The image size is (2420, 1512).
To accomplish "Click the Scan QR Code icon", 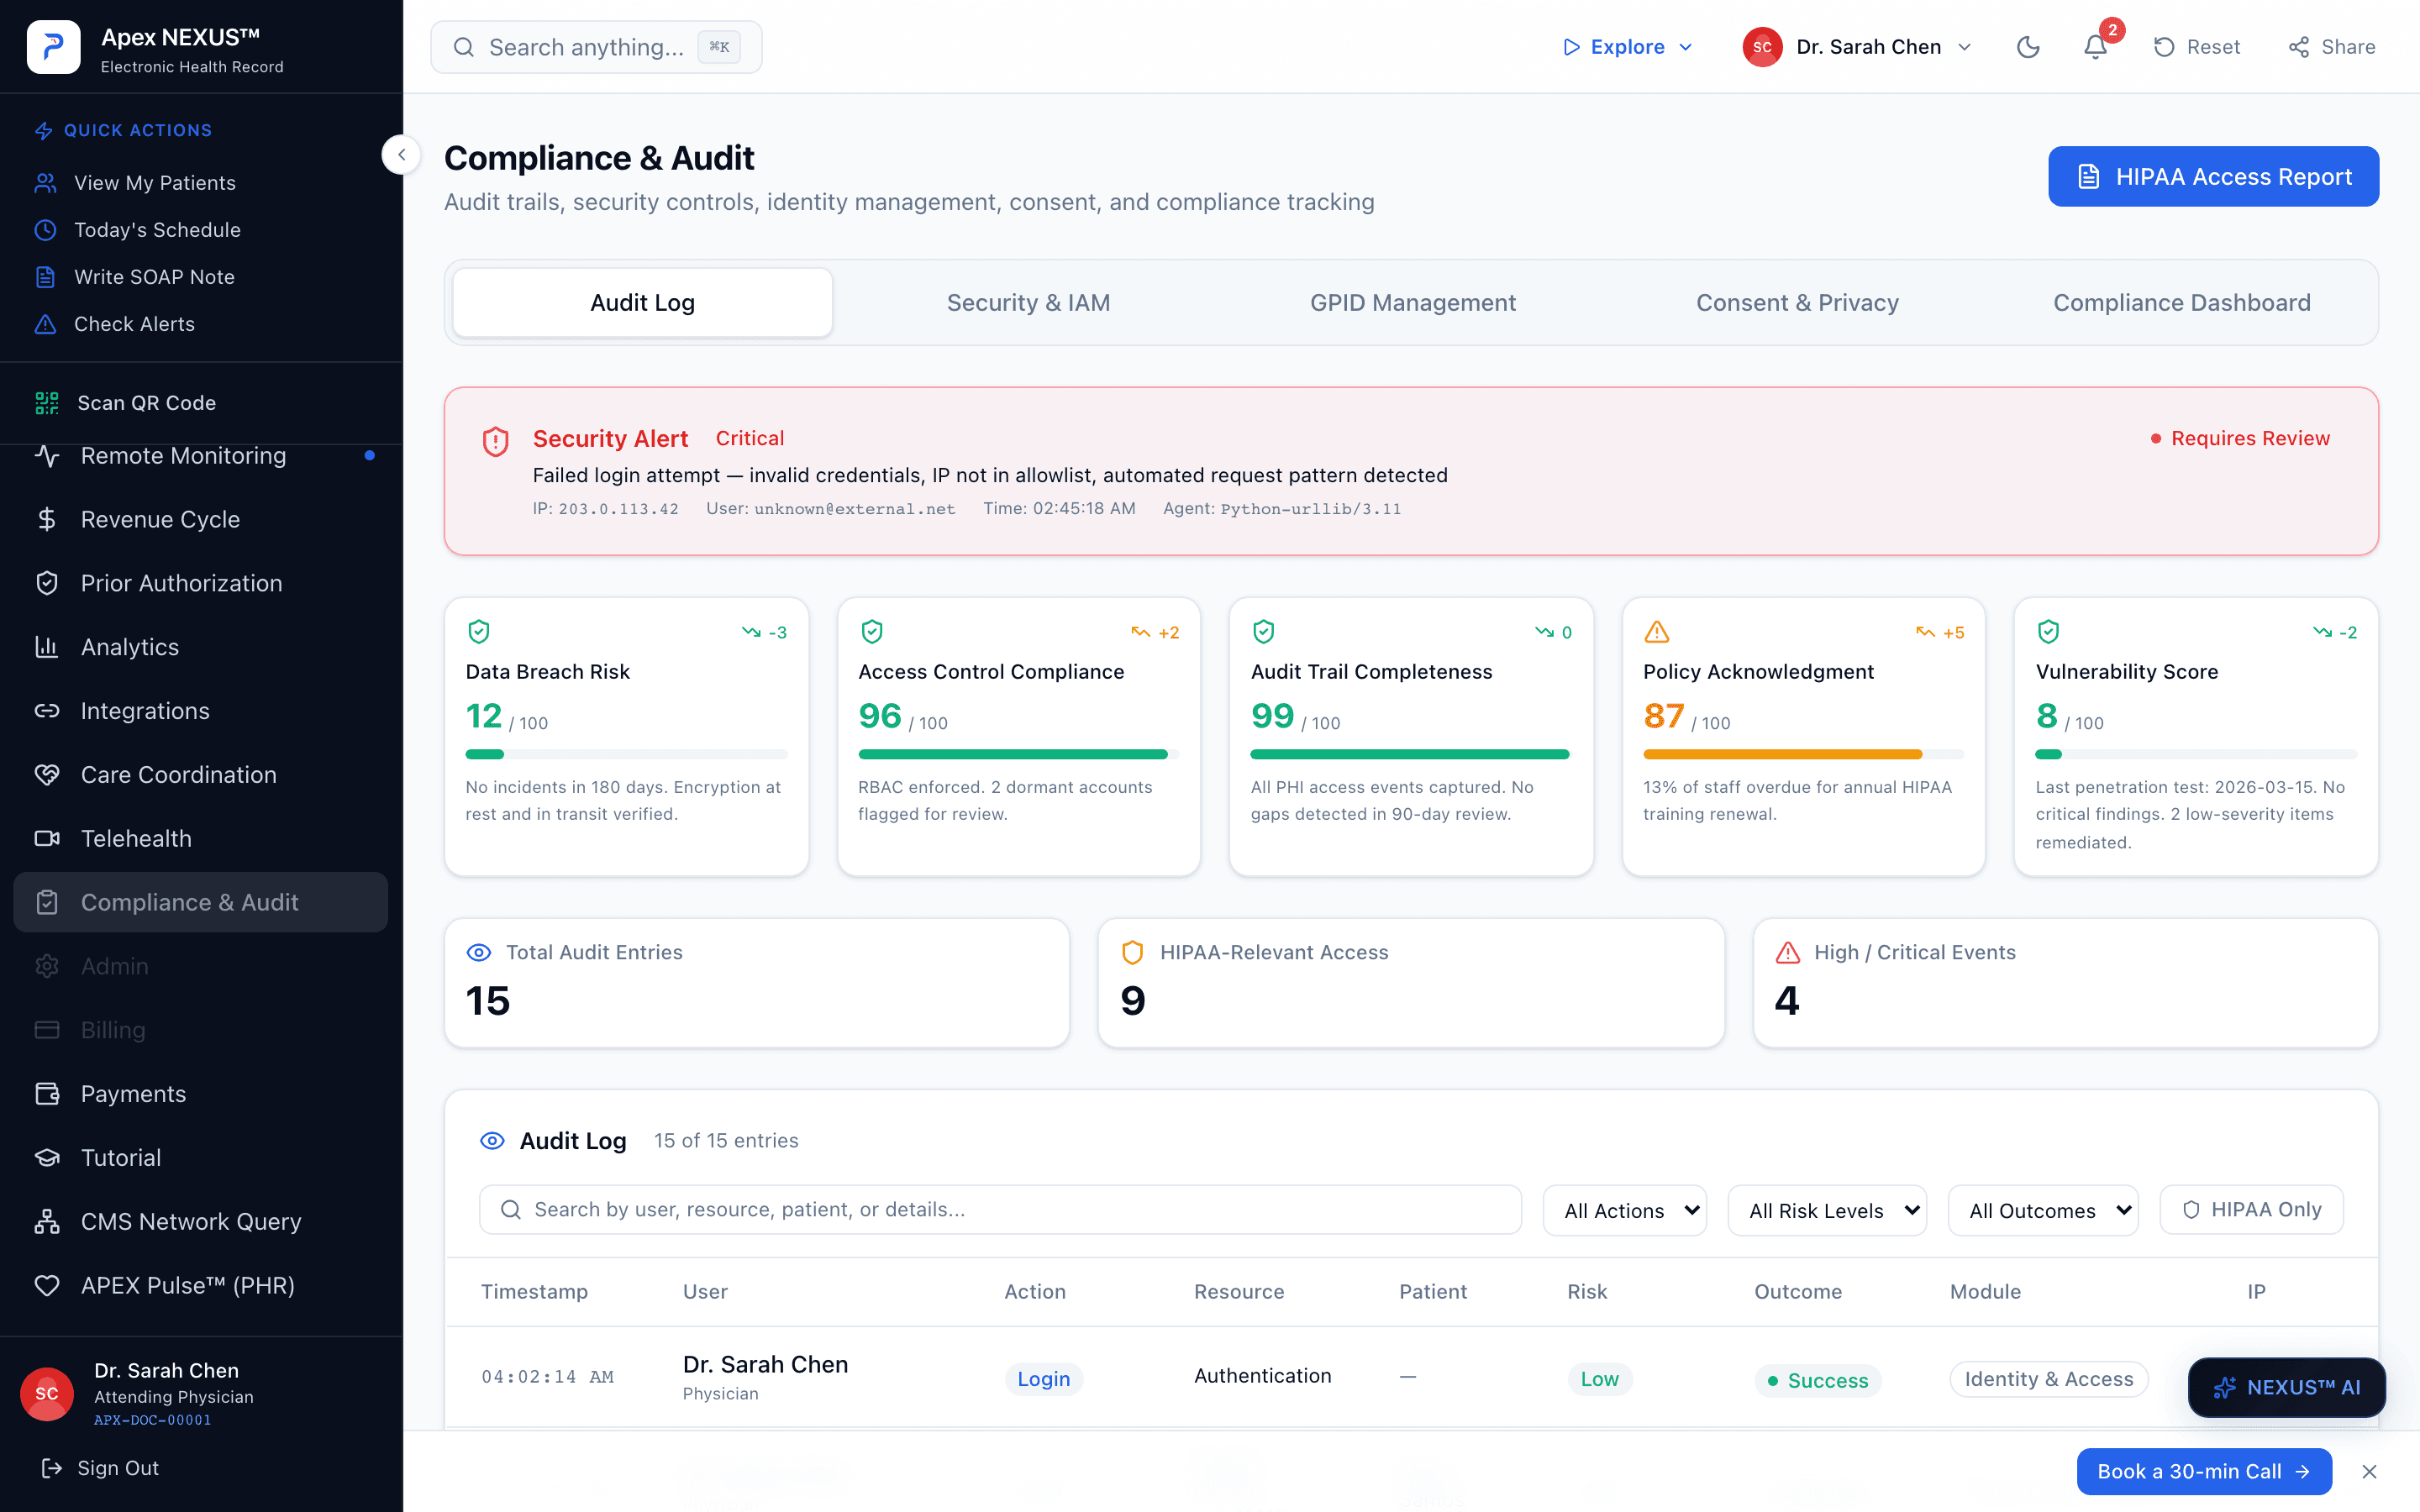I will point(47,403).
